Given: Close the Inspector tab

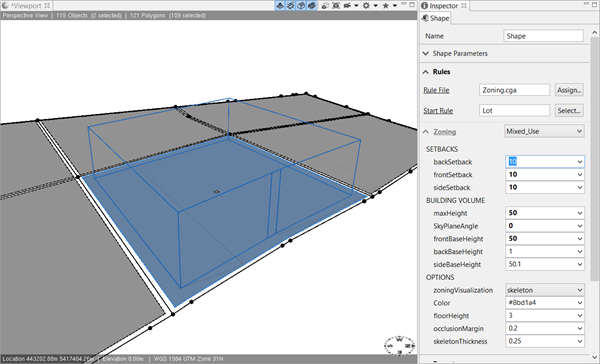Looking at the screenshot, I should (x=464, y=5).
